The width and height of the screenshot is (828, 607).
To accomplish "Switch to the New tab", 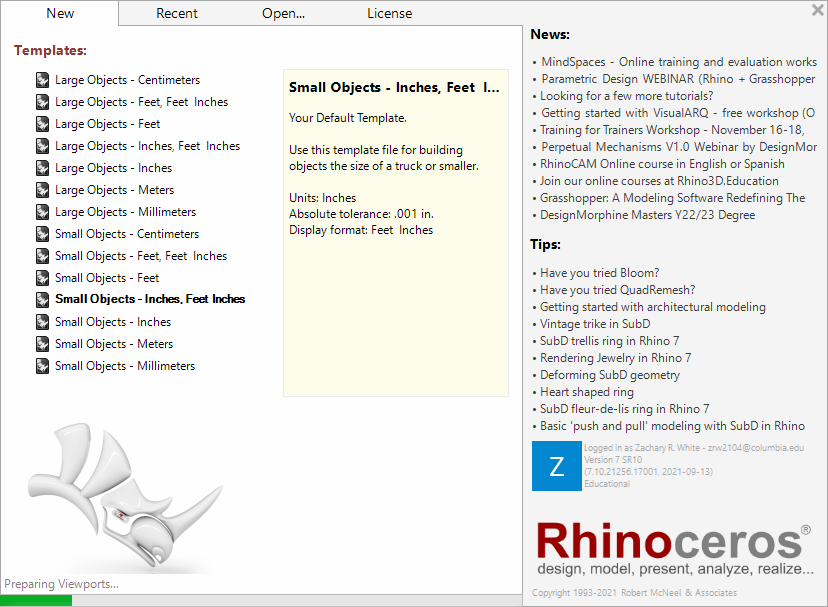I will click(60, 13).
